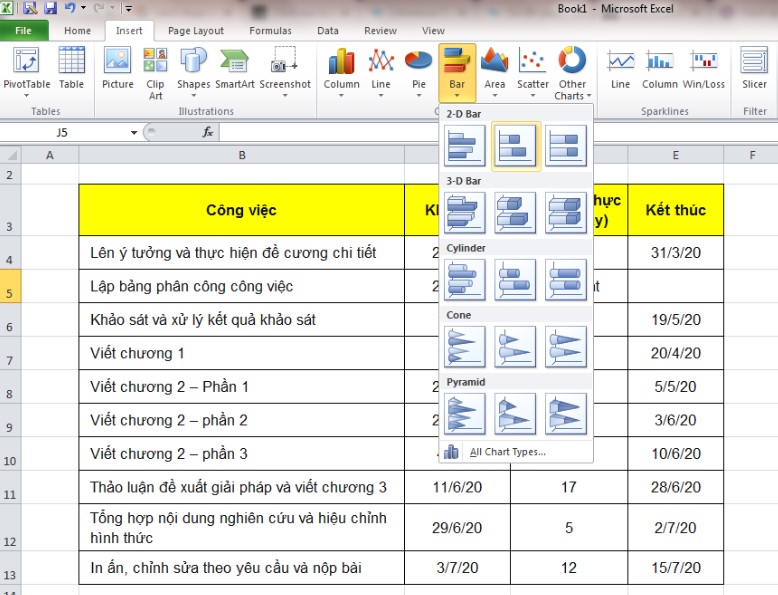This screenshot has width=778, height=595.
Task: Open the Clip Art pane
Action: click(x=155, y=73)
